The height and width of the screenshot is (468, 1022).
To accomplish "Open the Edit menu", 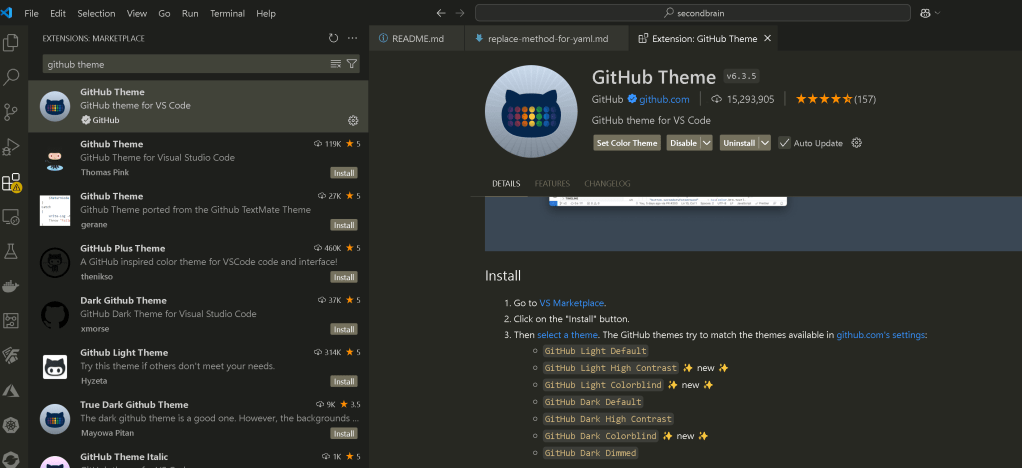I will pos(58,13).
